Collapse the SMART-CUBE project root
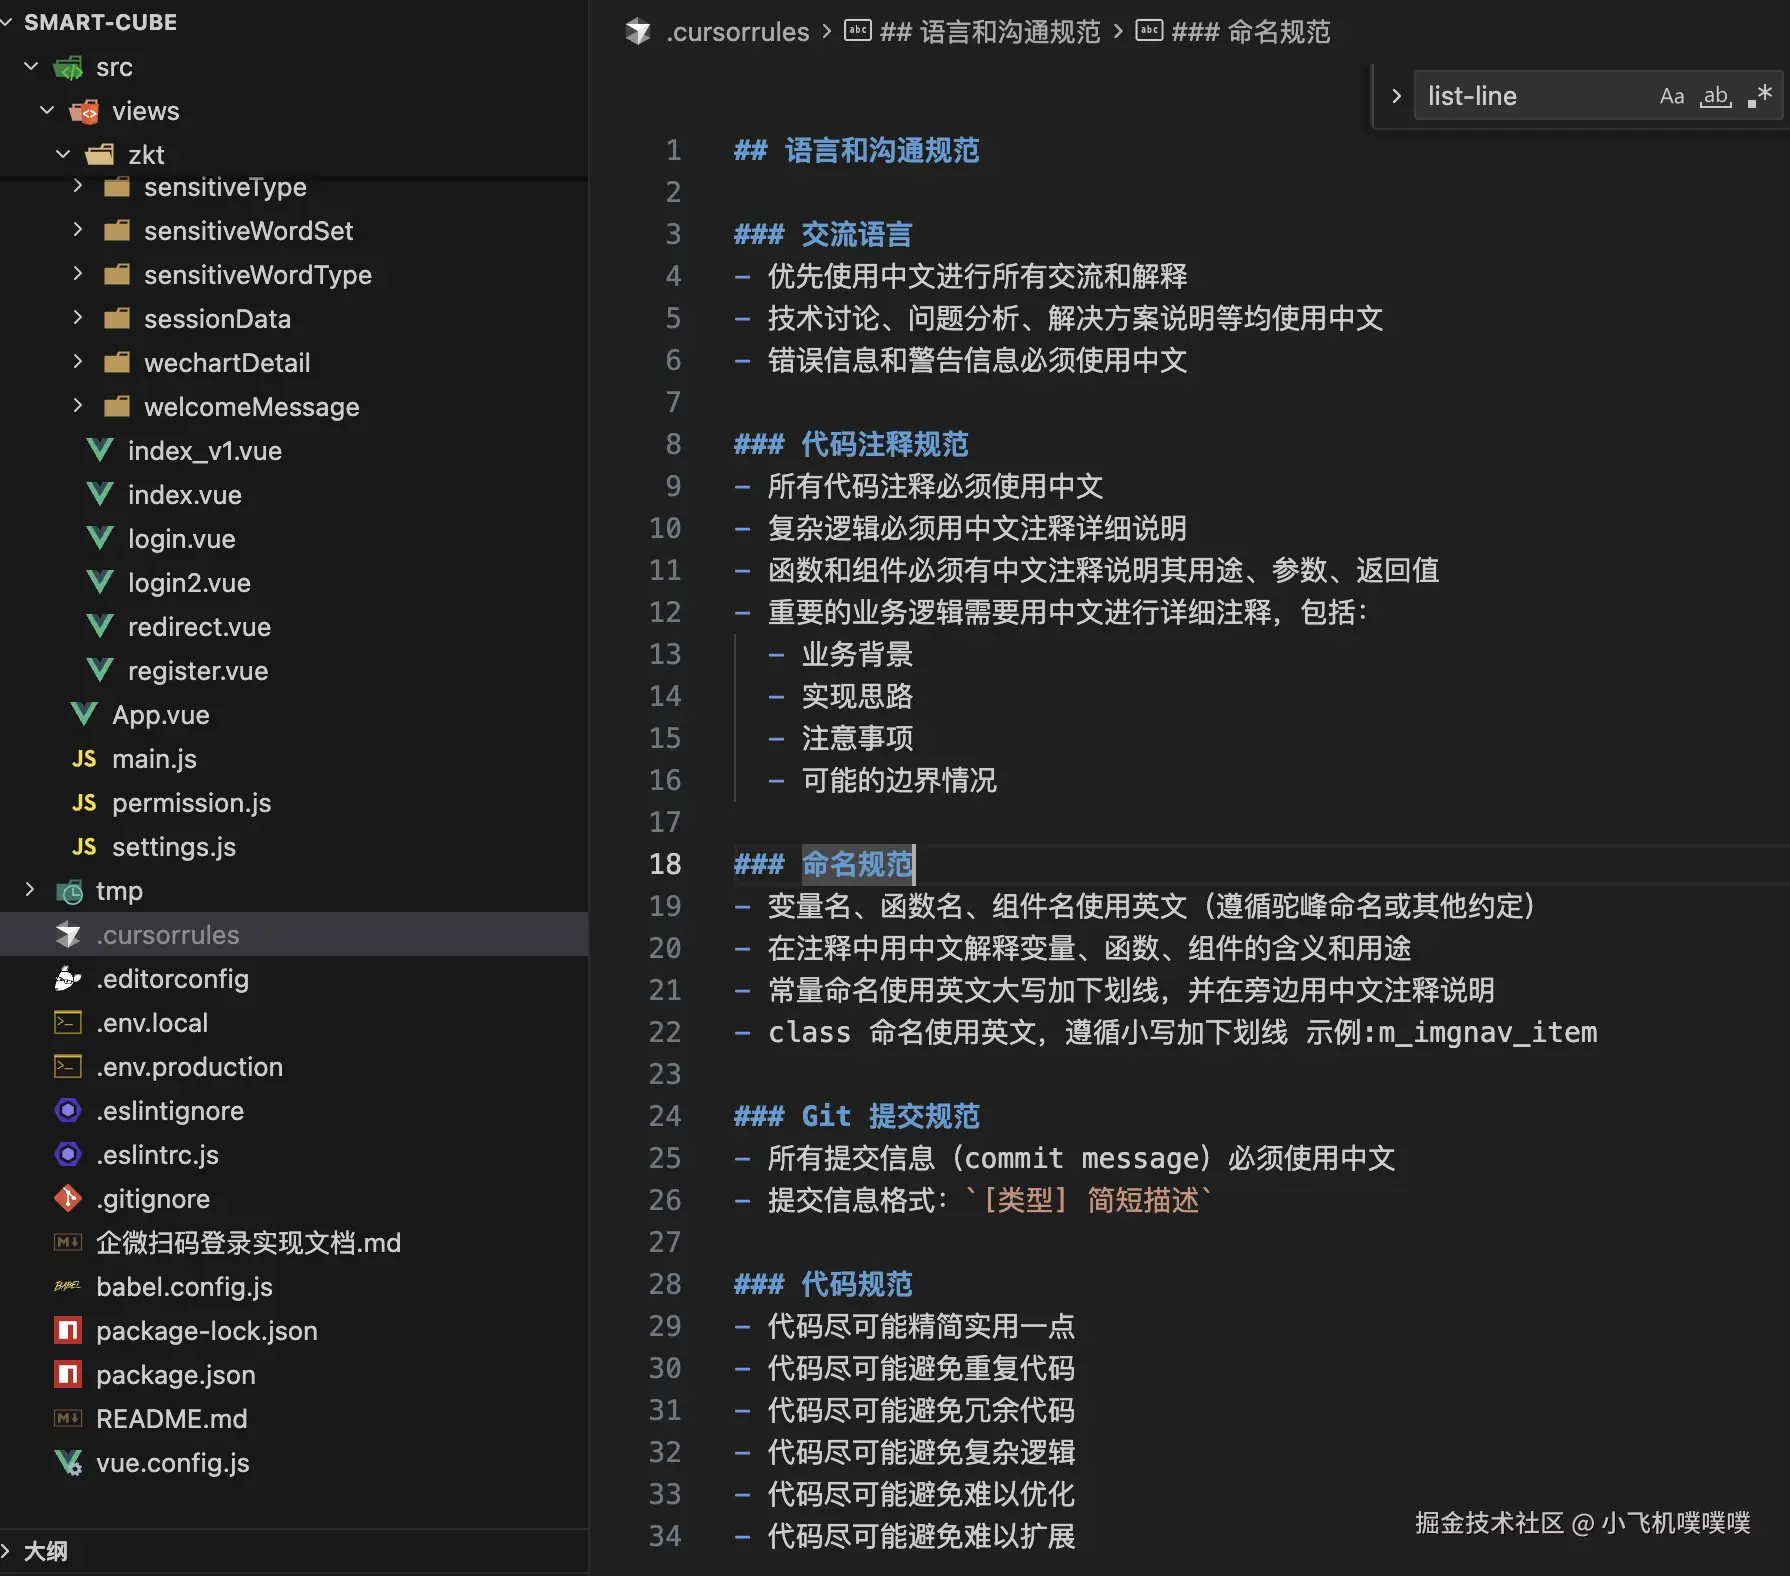Viewport: 1790px width, 1576px height. click(8, 22)
